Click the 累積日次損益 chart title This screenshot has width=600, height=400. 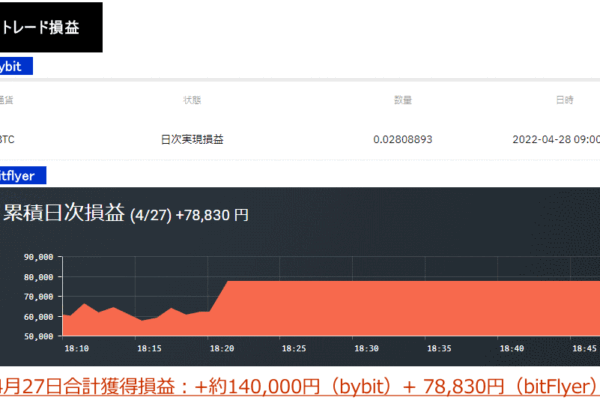pos(65,213)
